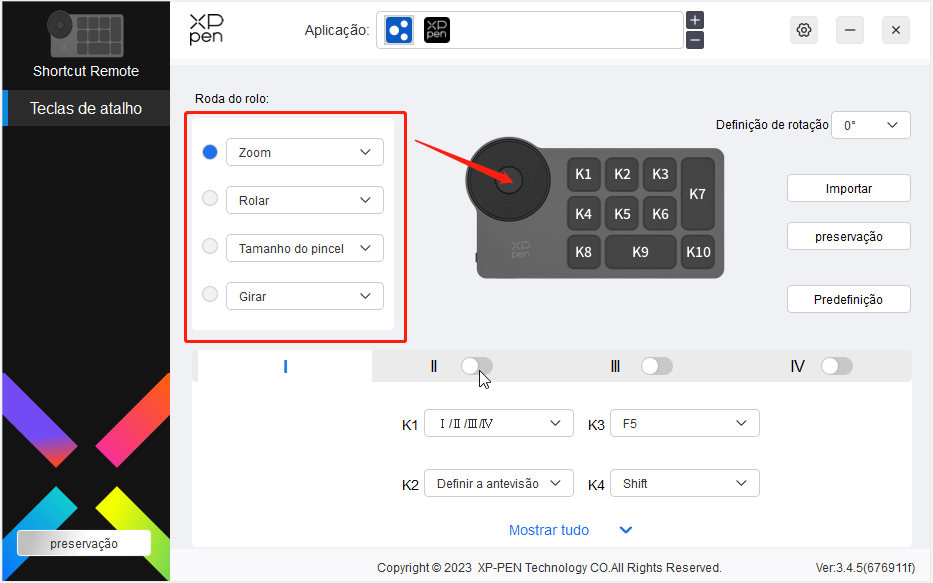Screen dimensions: 933x583
Task: Switch to the group I tab
Action: pyautogui.click(x=285, y=367)
